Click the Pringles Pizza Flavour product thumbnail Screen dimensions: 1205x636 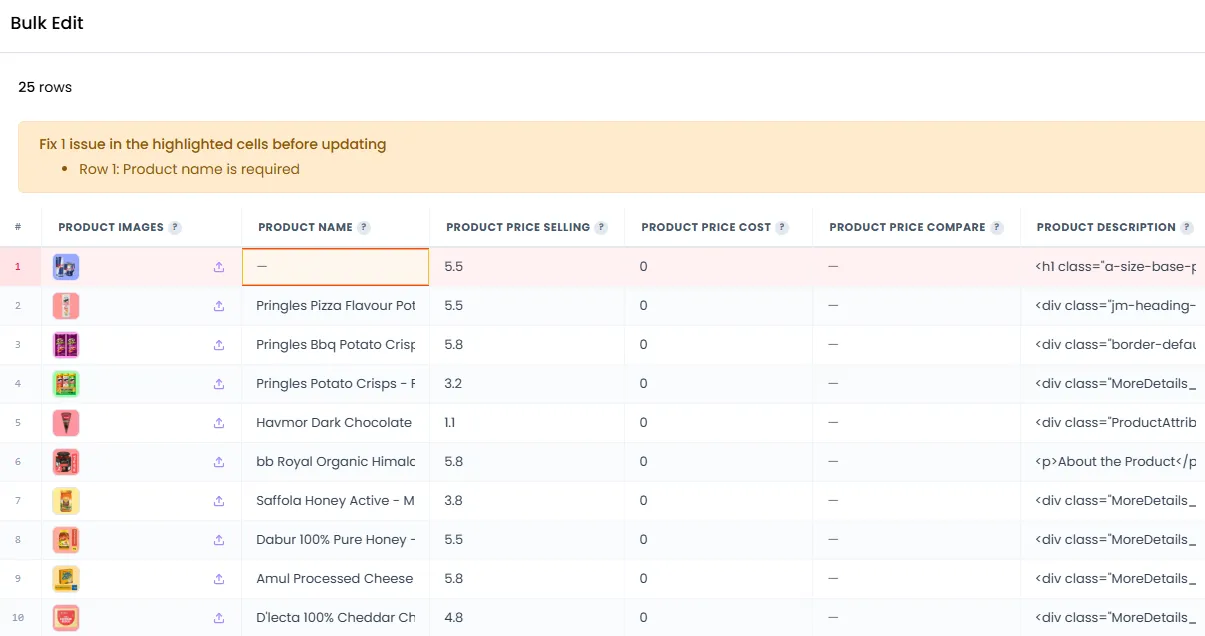(66, 306)
